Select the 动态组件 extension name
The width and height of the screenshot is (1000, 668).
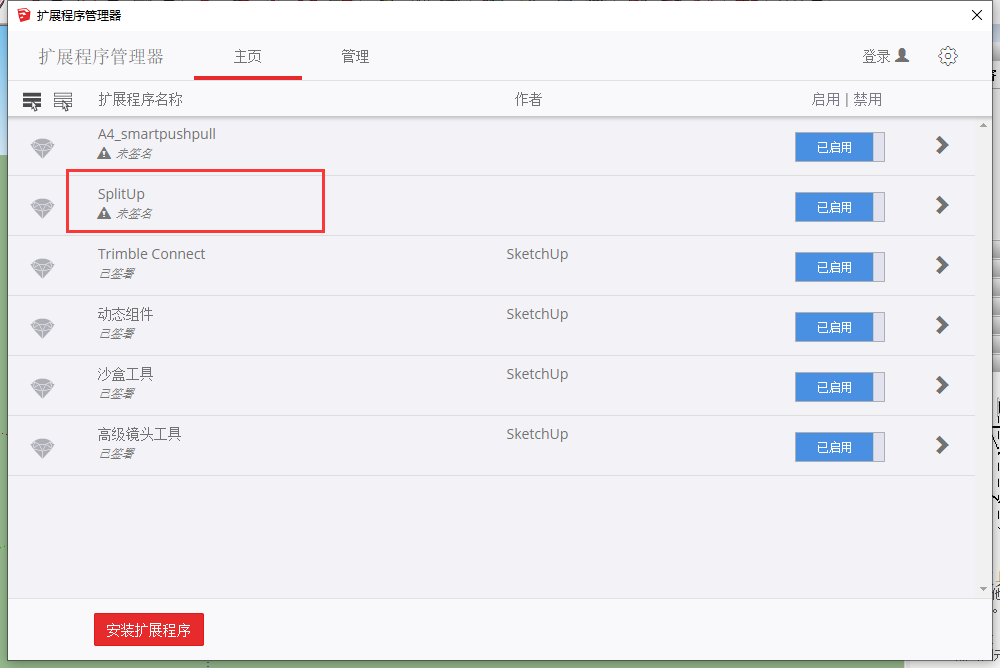(x=125, y=314)
